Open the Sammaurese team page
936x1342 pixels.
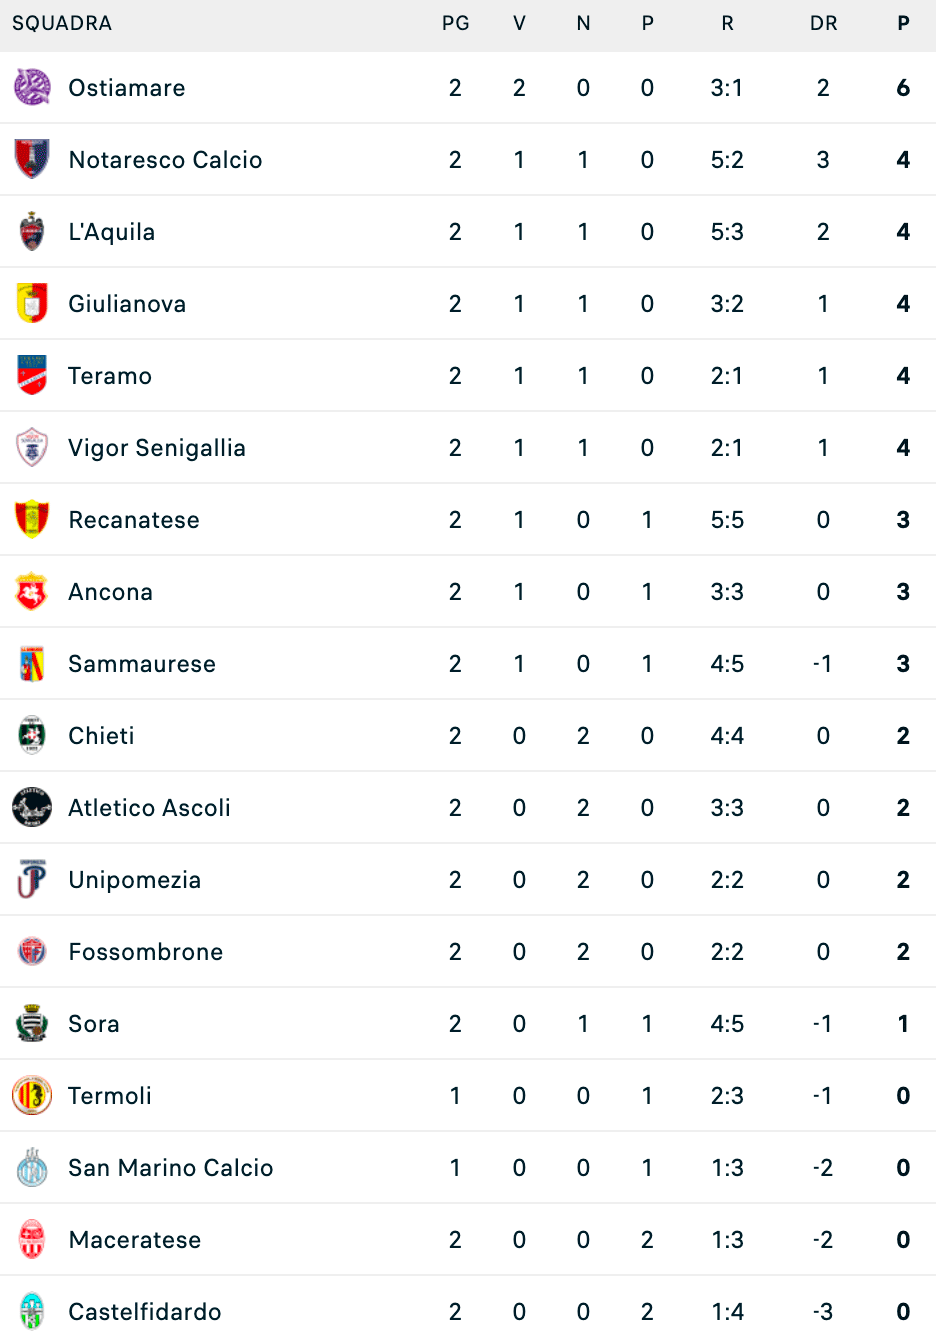point(142,664)
